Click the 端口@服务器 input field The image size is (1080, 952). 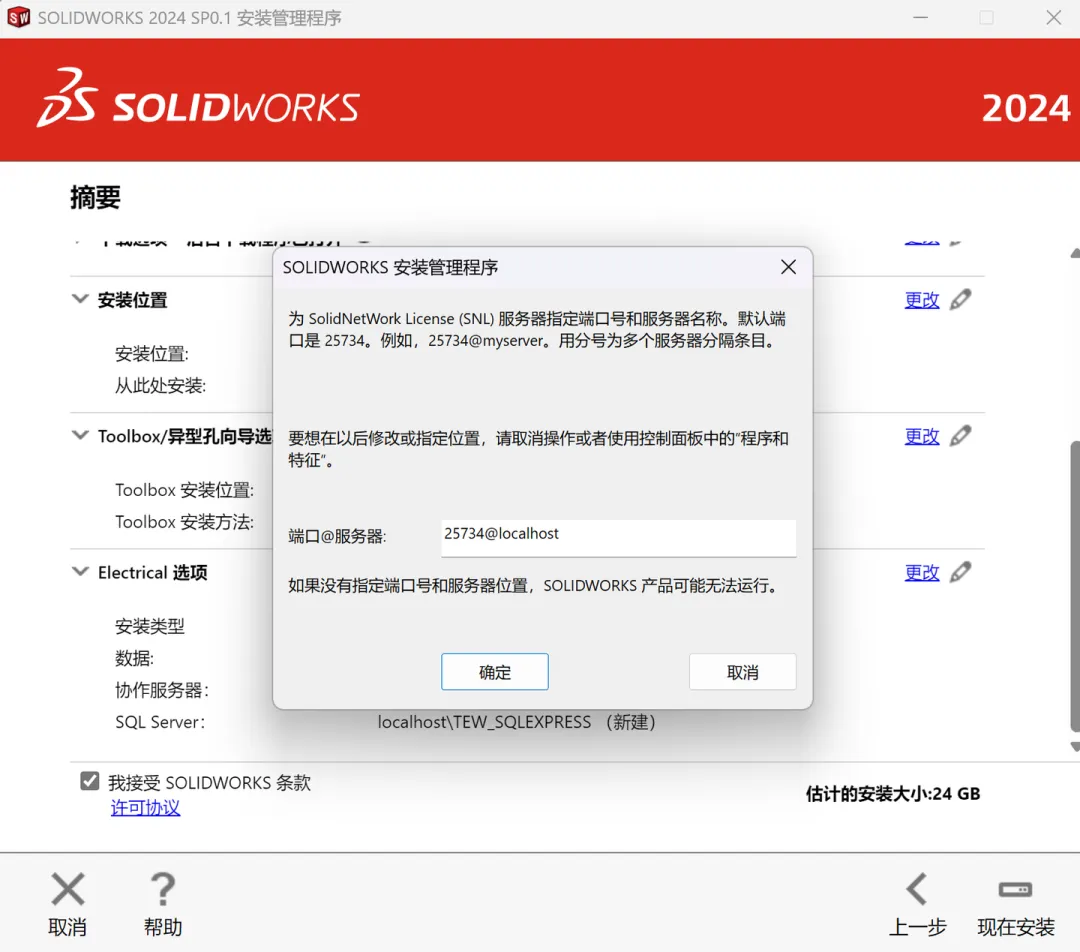pos(619,537)
